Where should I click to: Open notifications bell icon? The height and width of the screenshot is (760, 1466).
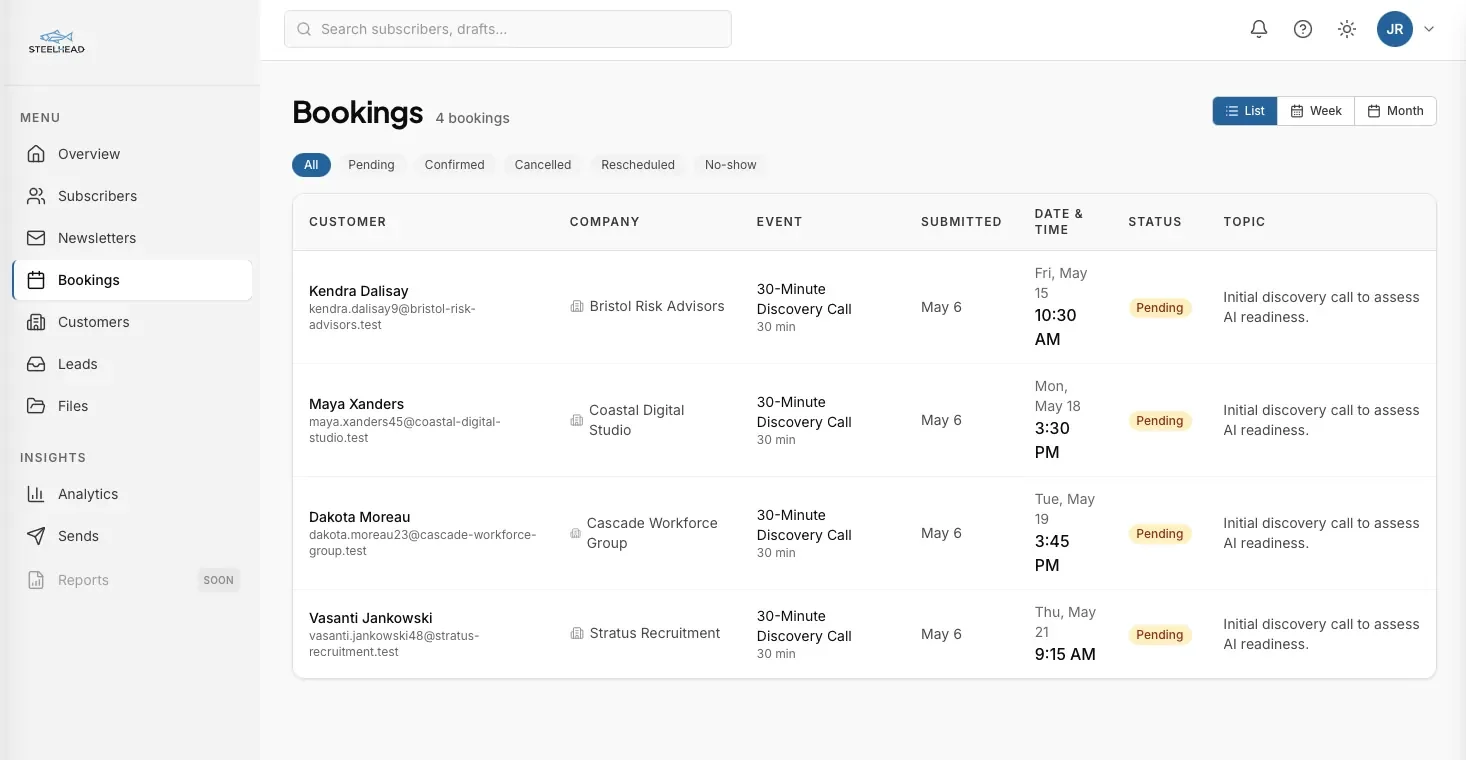coord(1259,29)
